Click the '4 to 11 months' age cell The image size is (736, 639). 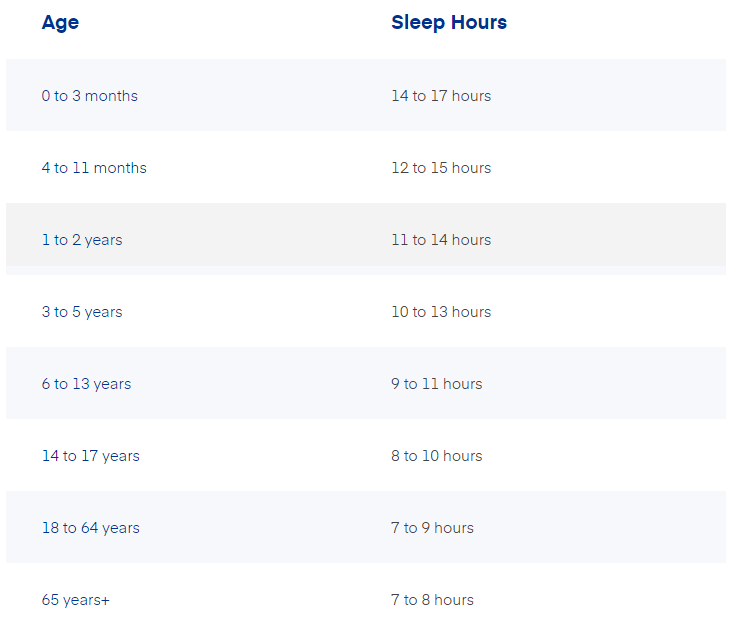point(94,168)
